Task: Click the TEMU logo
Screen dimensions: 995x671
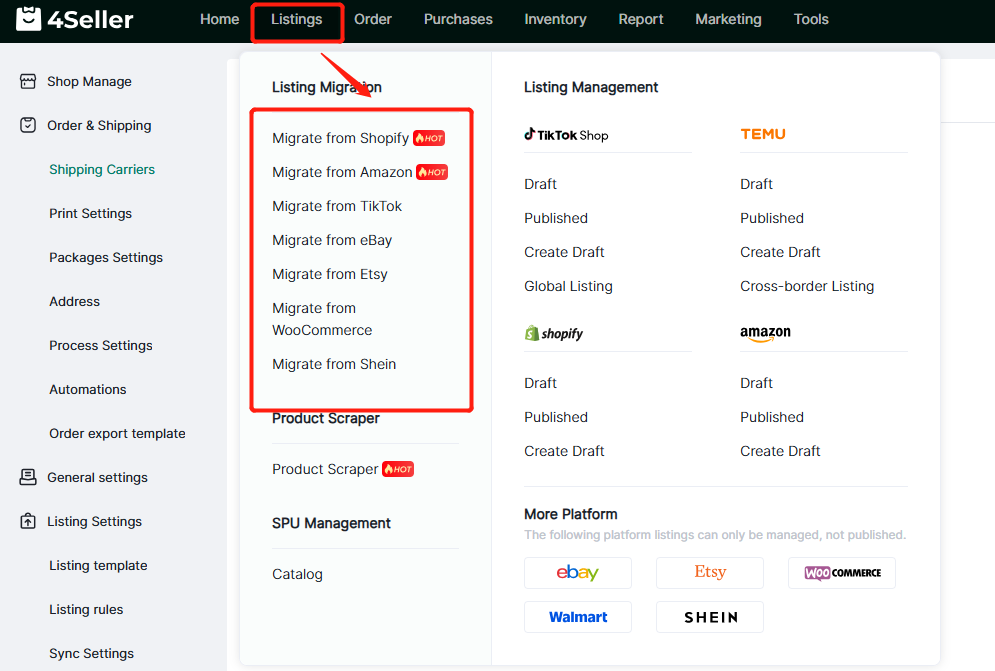Action: (763, 134)
